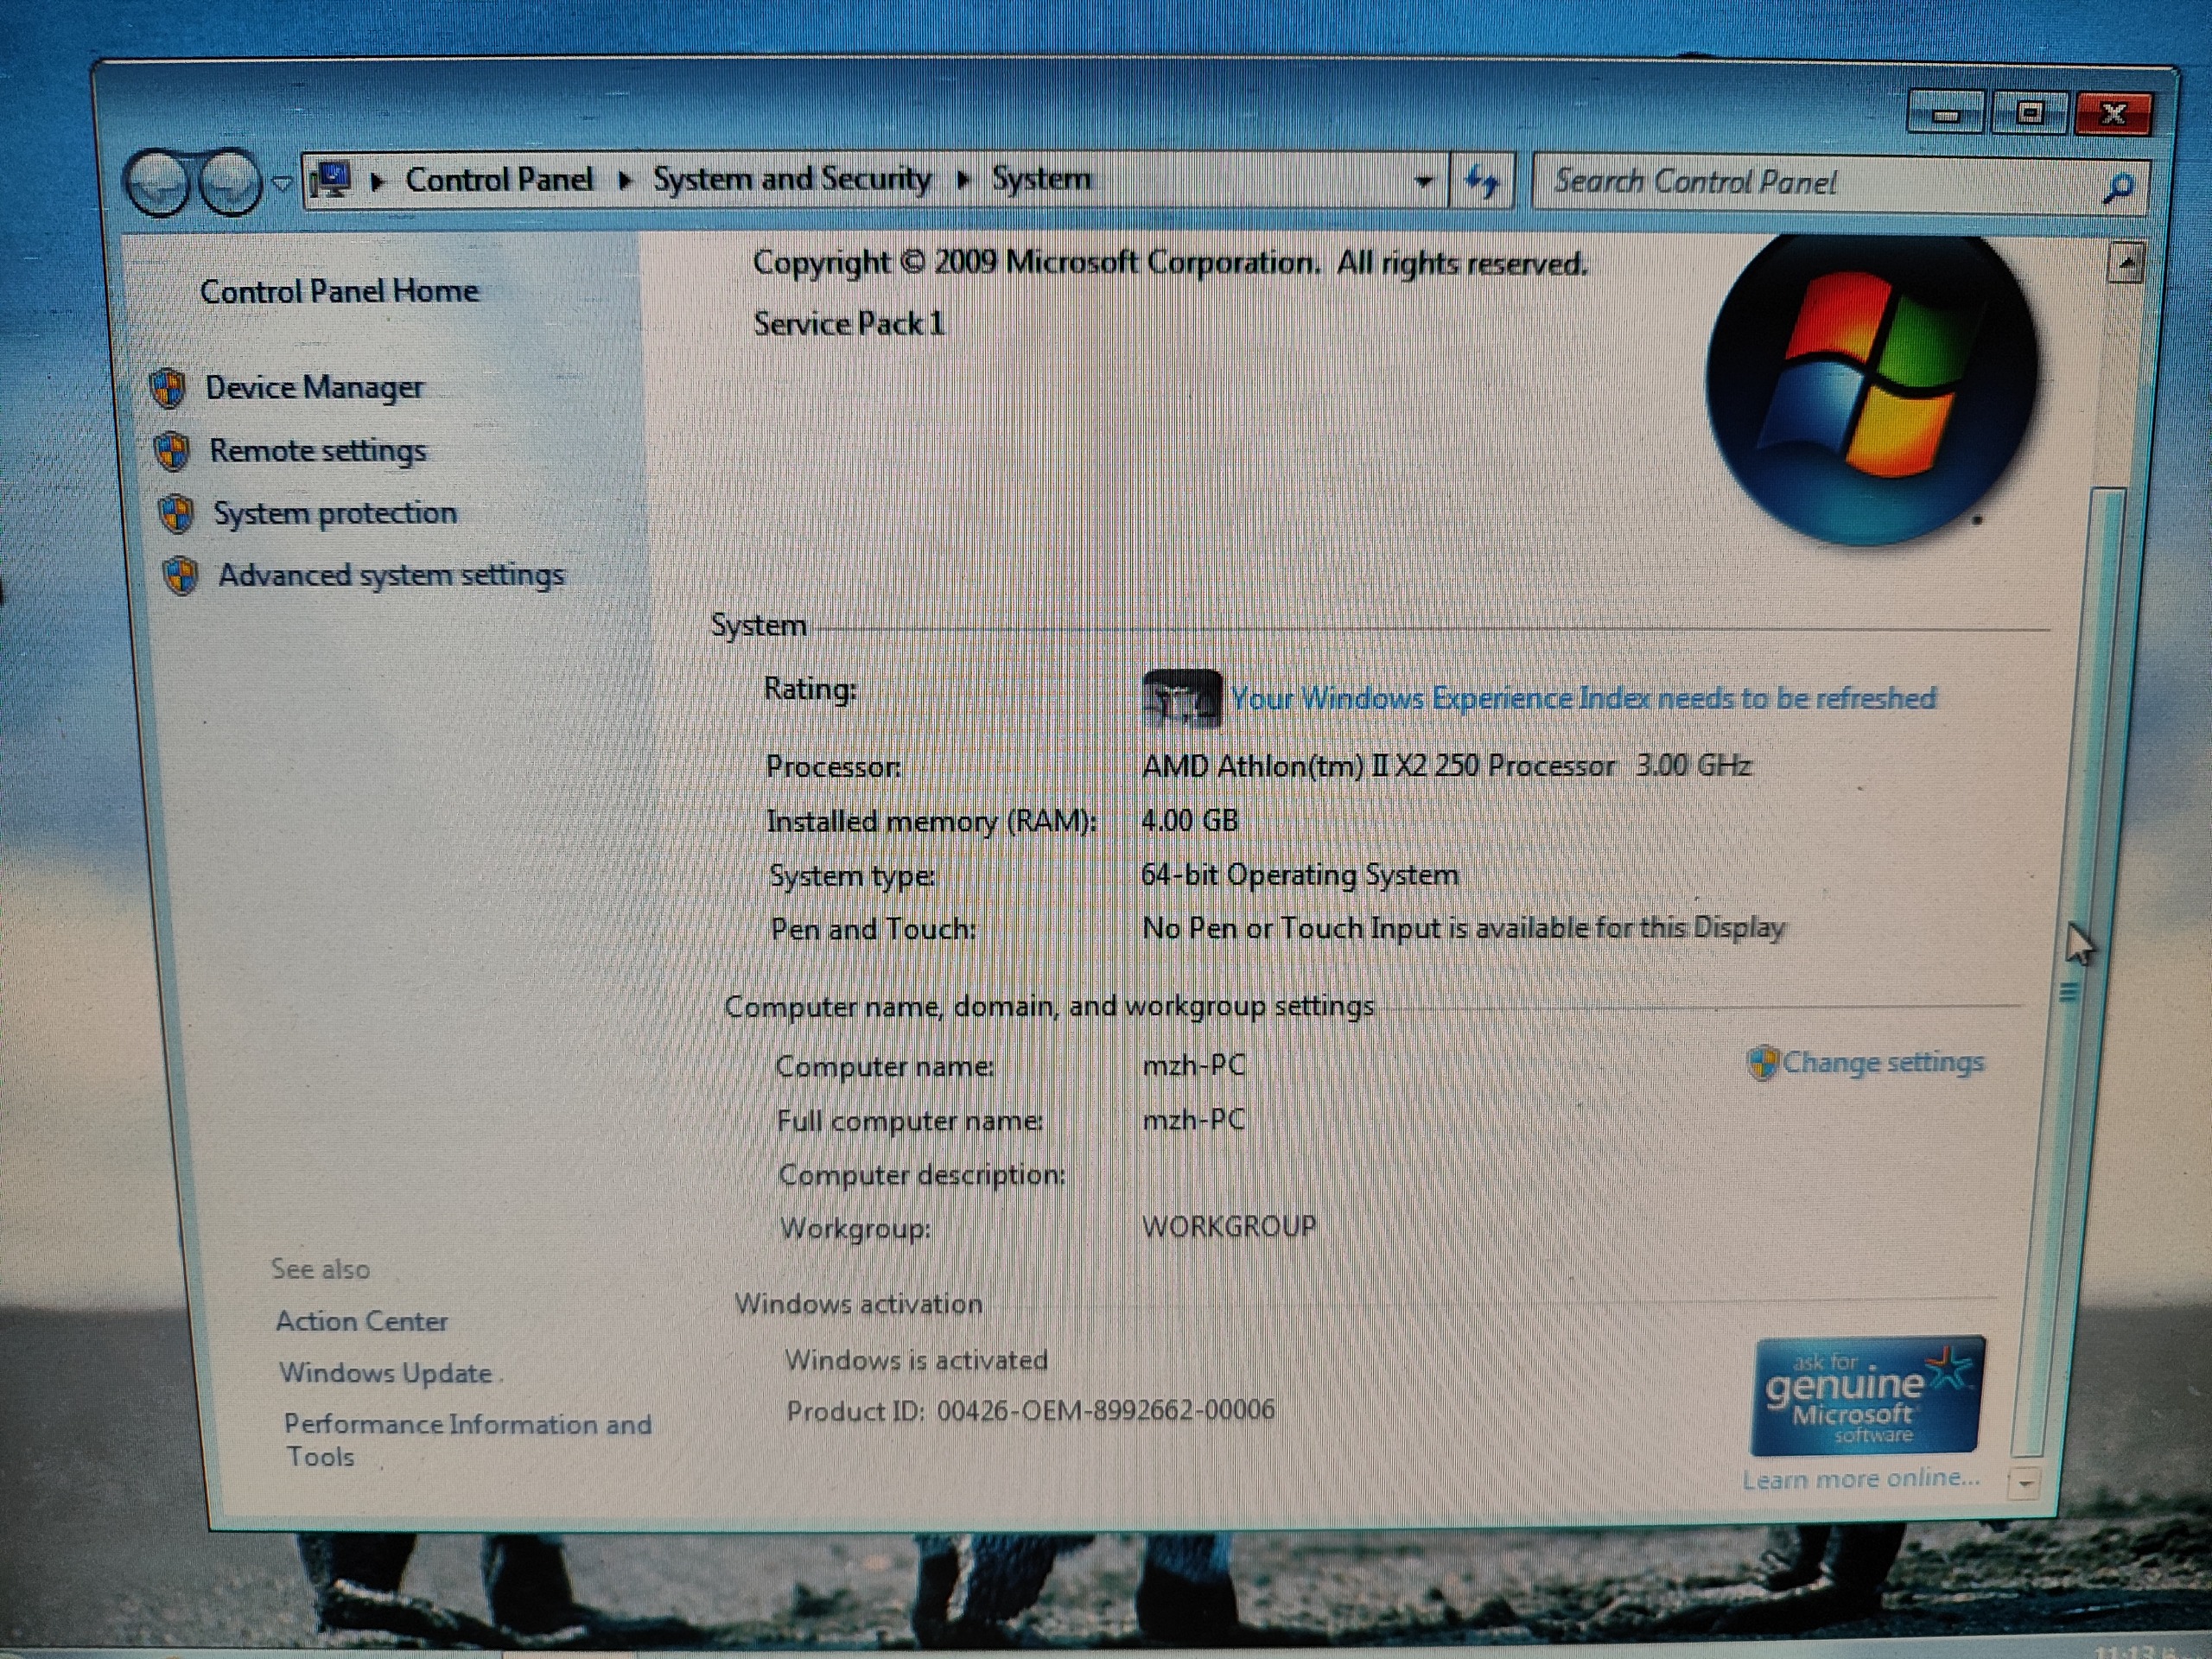Open the recent pages dropdown arrow
Viewport: 2212px width, 1659px height.
pyautogui.click(x=282, y=183)
